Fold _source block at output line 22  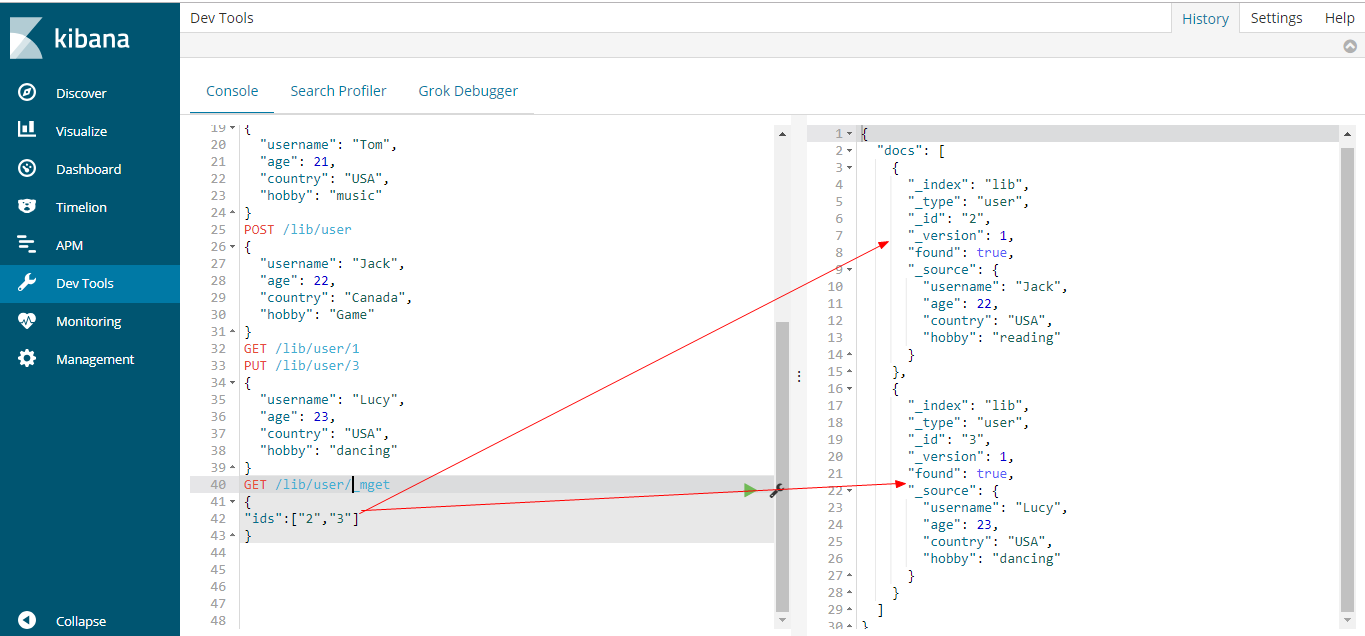pyautogui.click(x=850, y=490)
